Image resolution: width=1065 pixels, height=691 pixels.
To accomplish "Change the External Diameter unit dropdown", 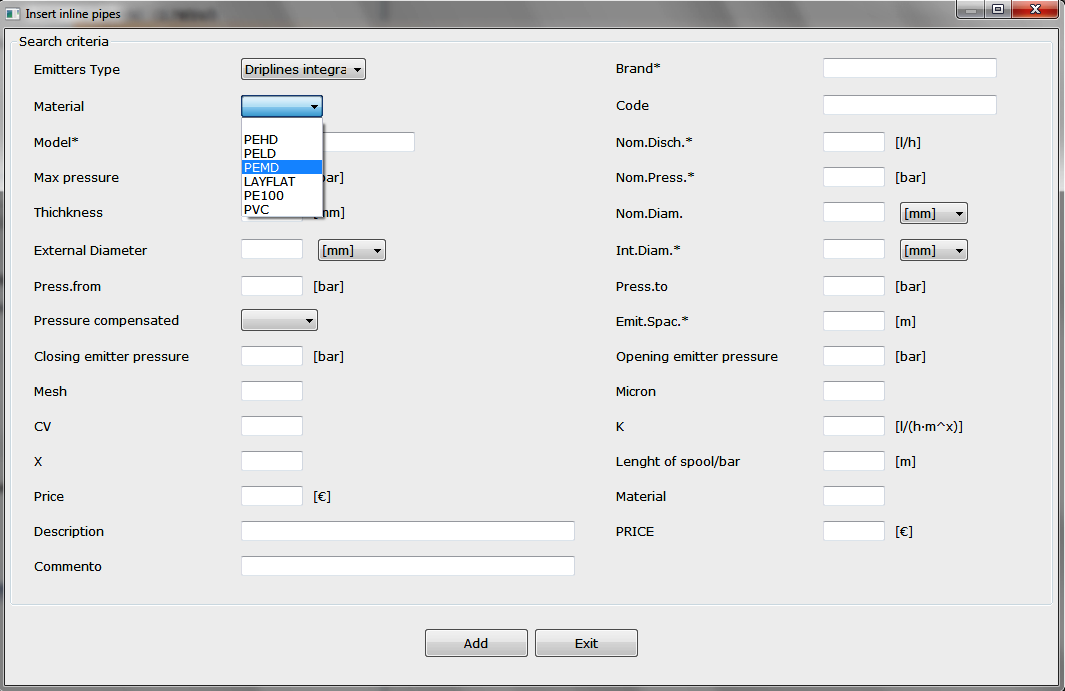I will coord(351,251).
